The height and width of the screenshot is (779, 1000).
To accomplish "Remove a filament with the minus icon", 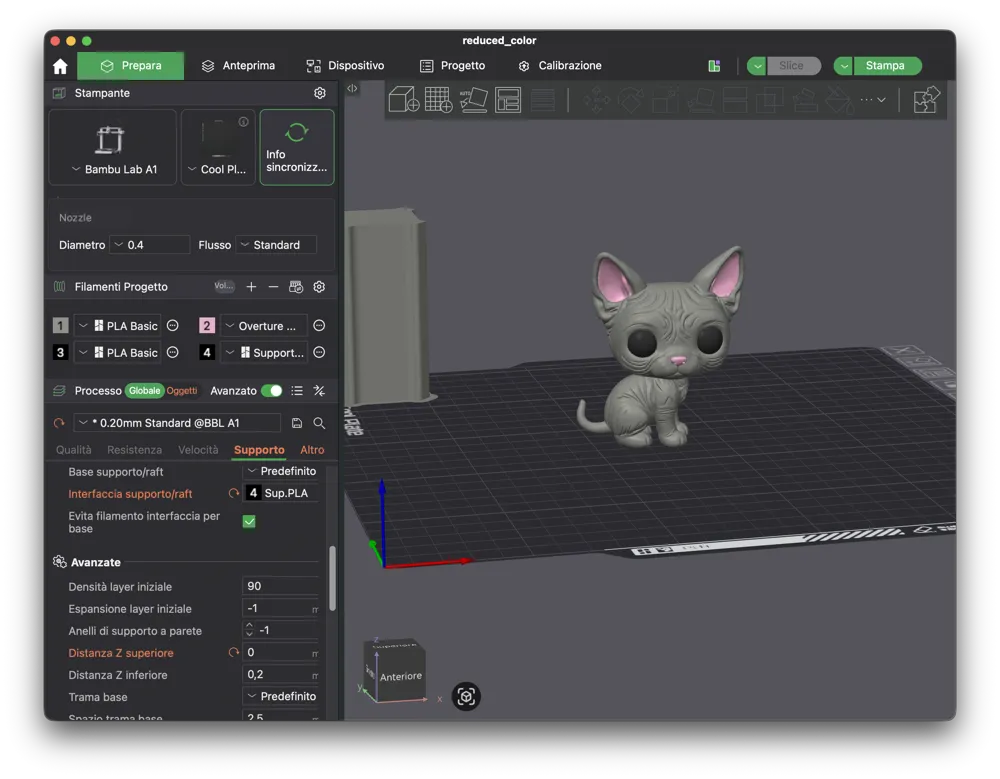I will [x=273, y=287].
